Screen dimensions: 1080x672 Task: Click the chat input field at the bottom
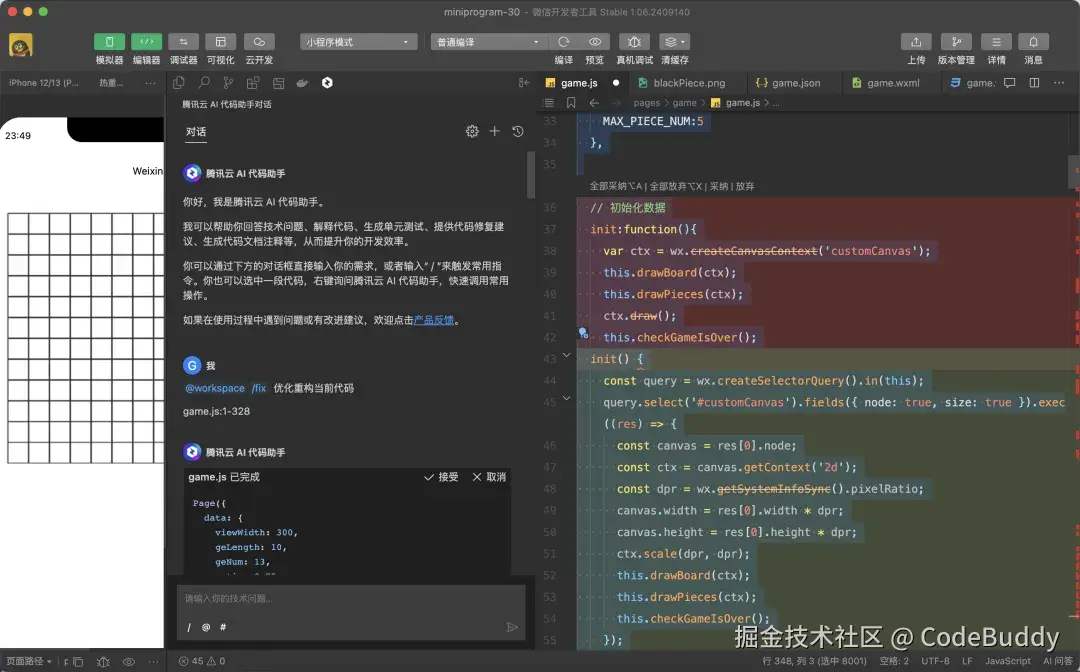350,600
